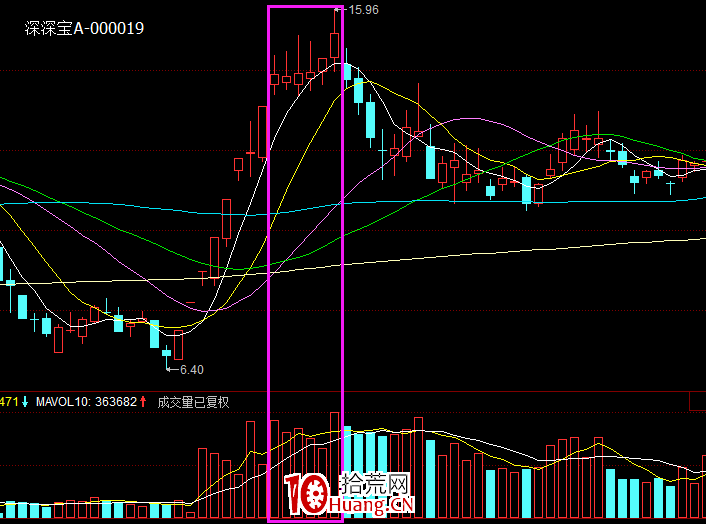Click the 成交量已复权 label

(193, 402)
